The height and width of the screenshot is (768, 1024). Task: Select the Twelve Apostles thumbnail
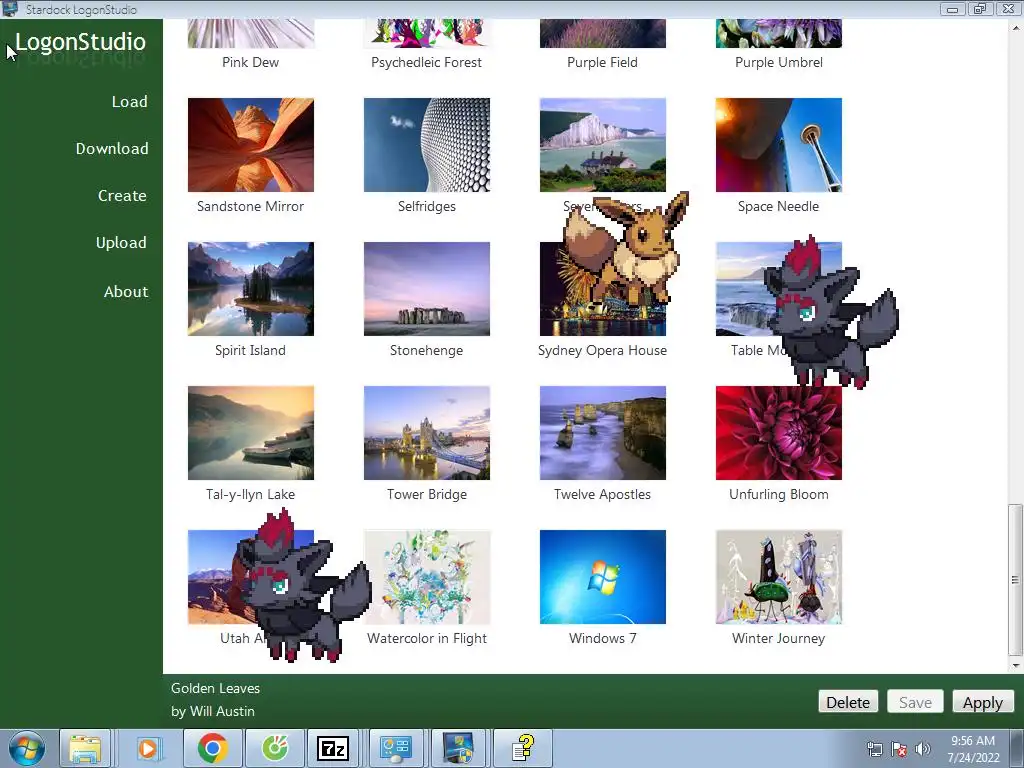click(x=603, y=433)
